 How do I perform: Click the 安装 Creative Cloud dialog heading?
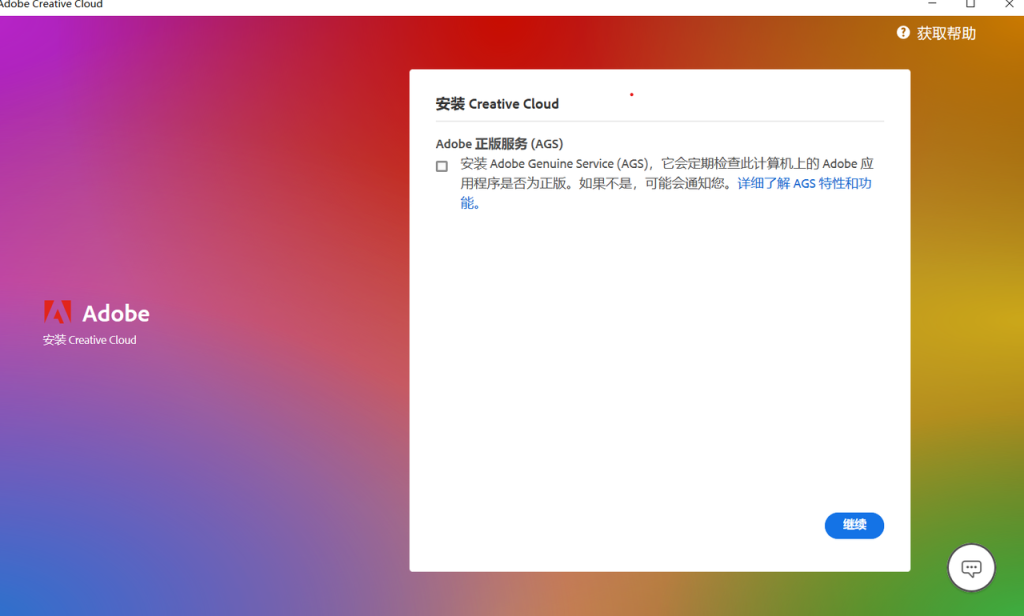click(499, 103)
